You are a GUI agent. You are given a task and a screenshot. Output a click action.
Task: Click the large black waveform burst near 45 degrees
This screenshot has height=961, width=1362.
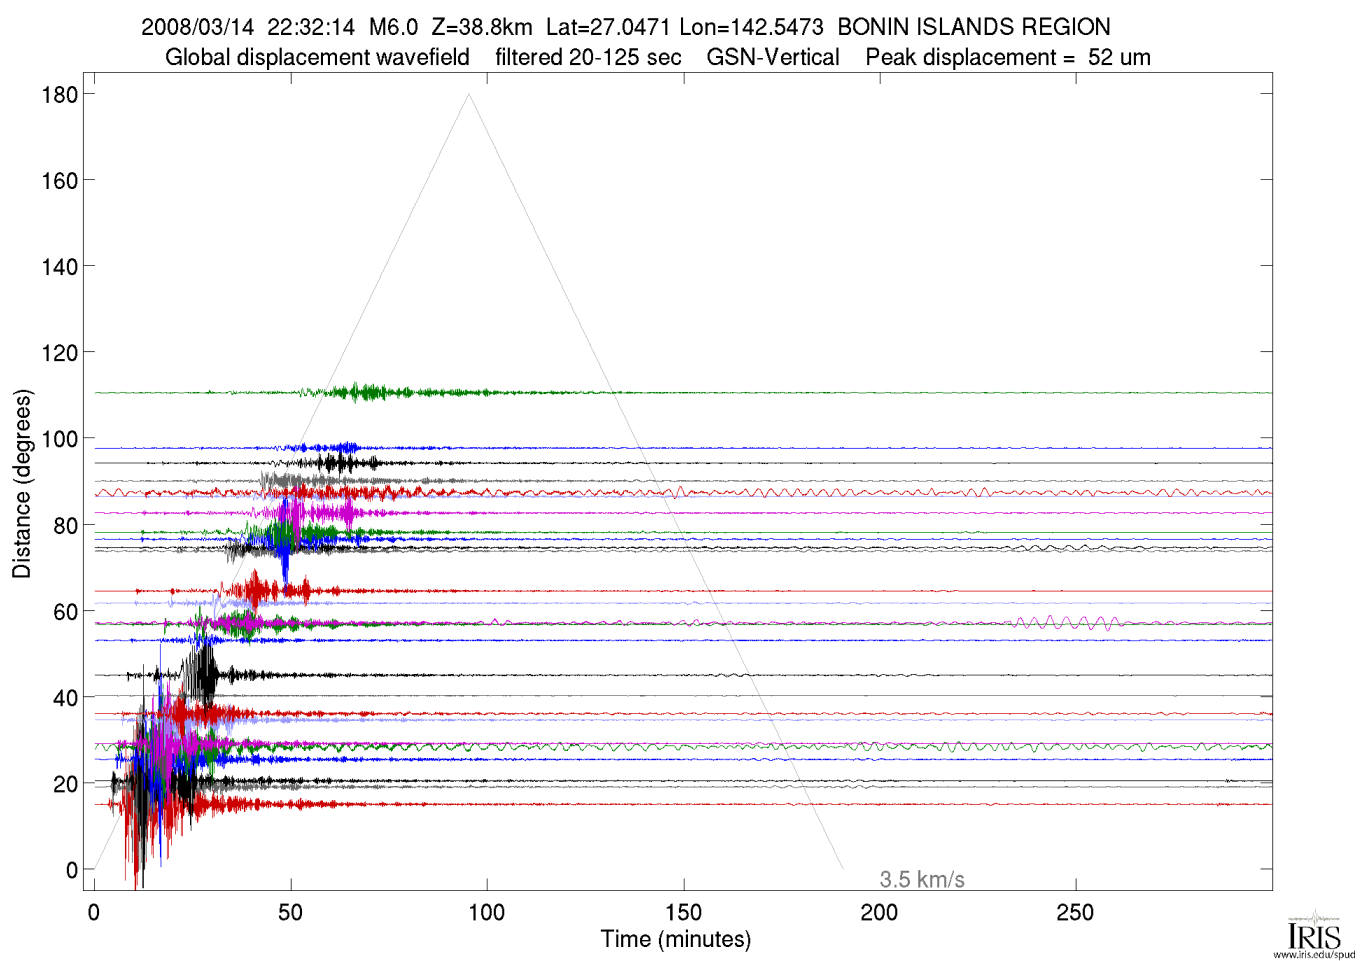[204, 673]
